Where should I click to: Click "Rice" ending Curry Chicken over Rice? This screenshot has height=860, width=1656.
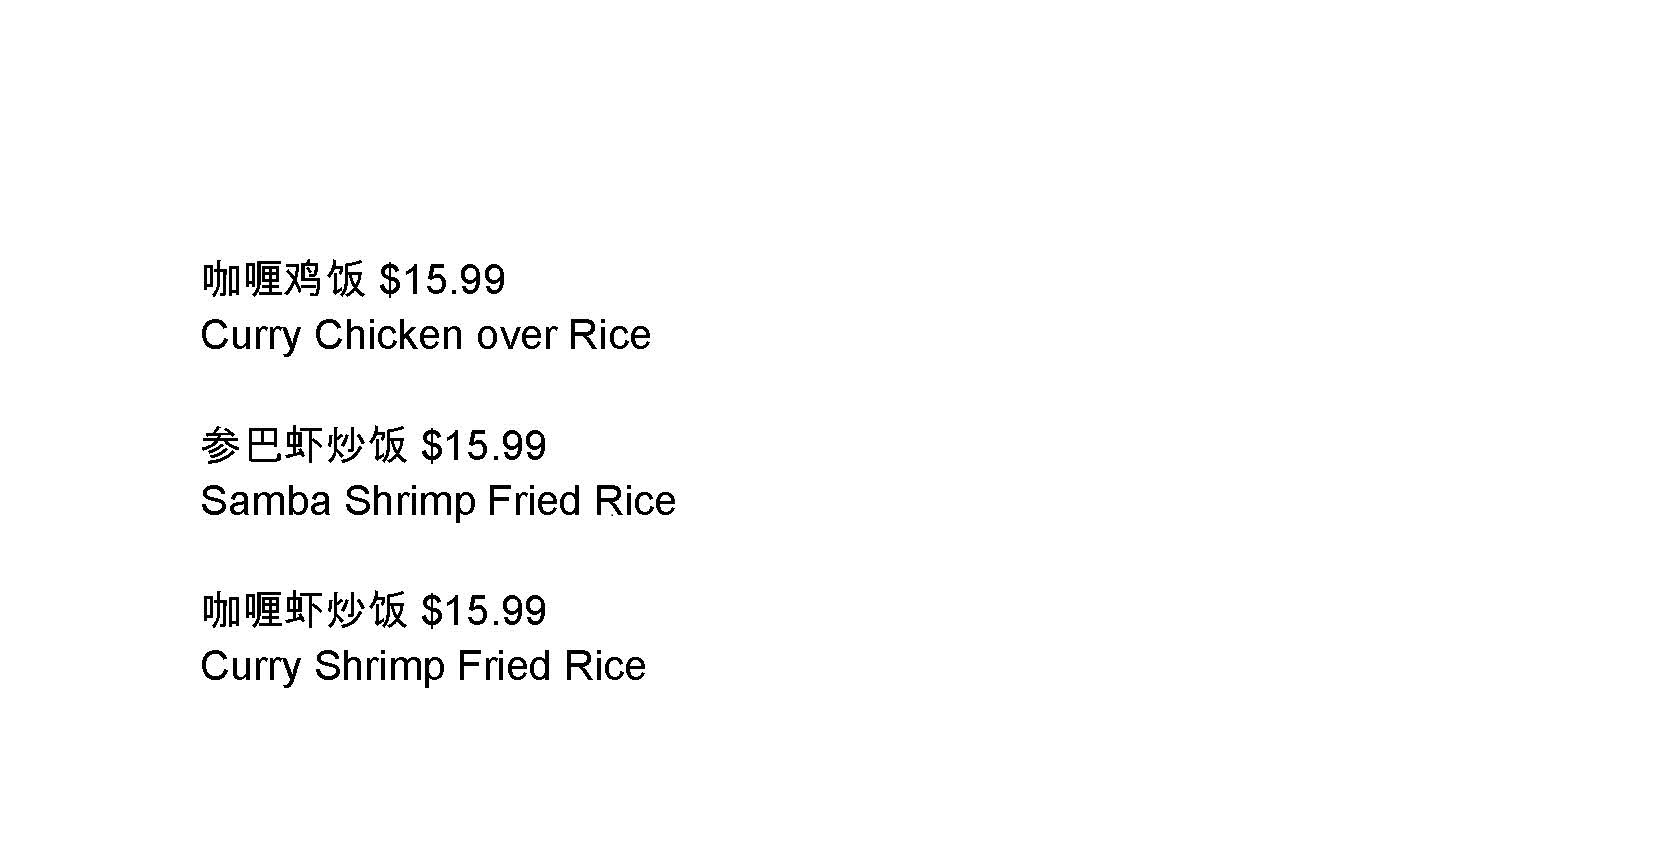coord(610,335)
